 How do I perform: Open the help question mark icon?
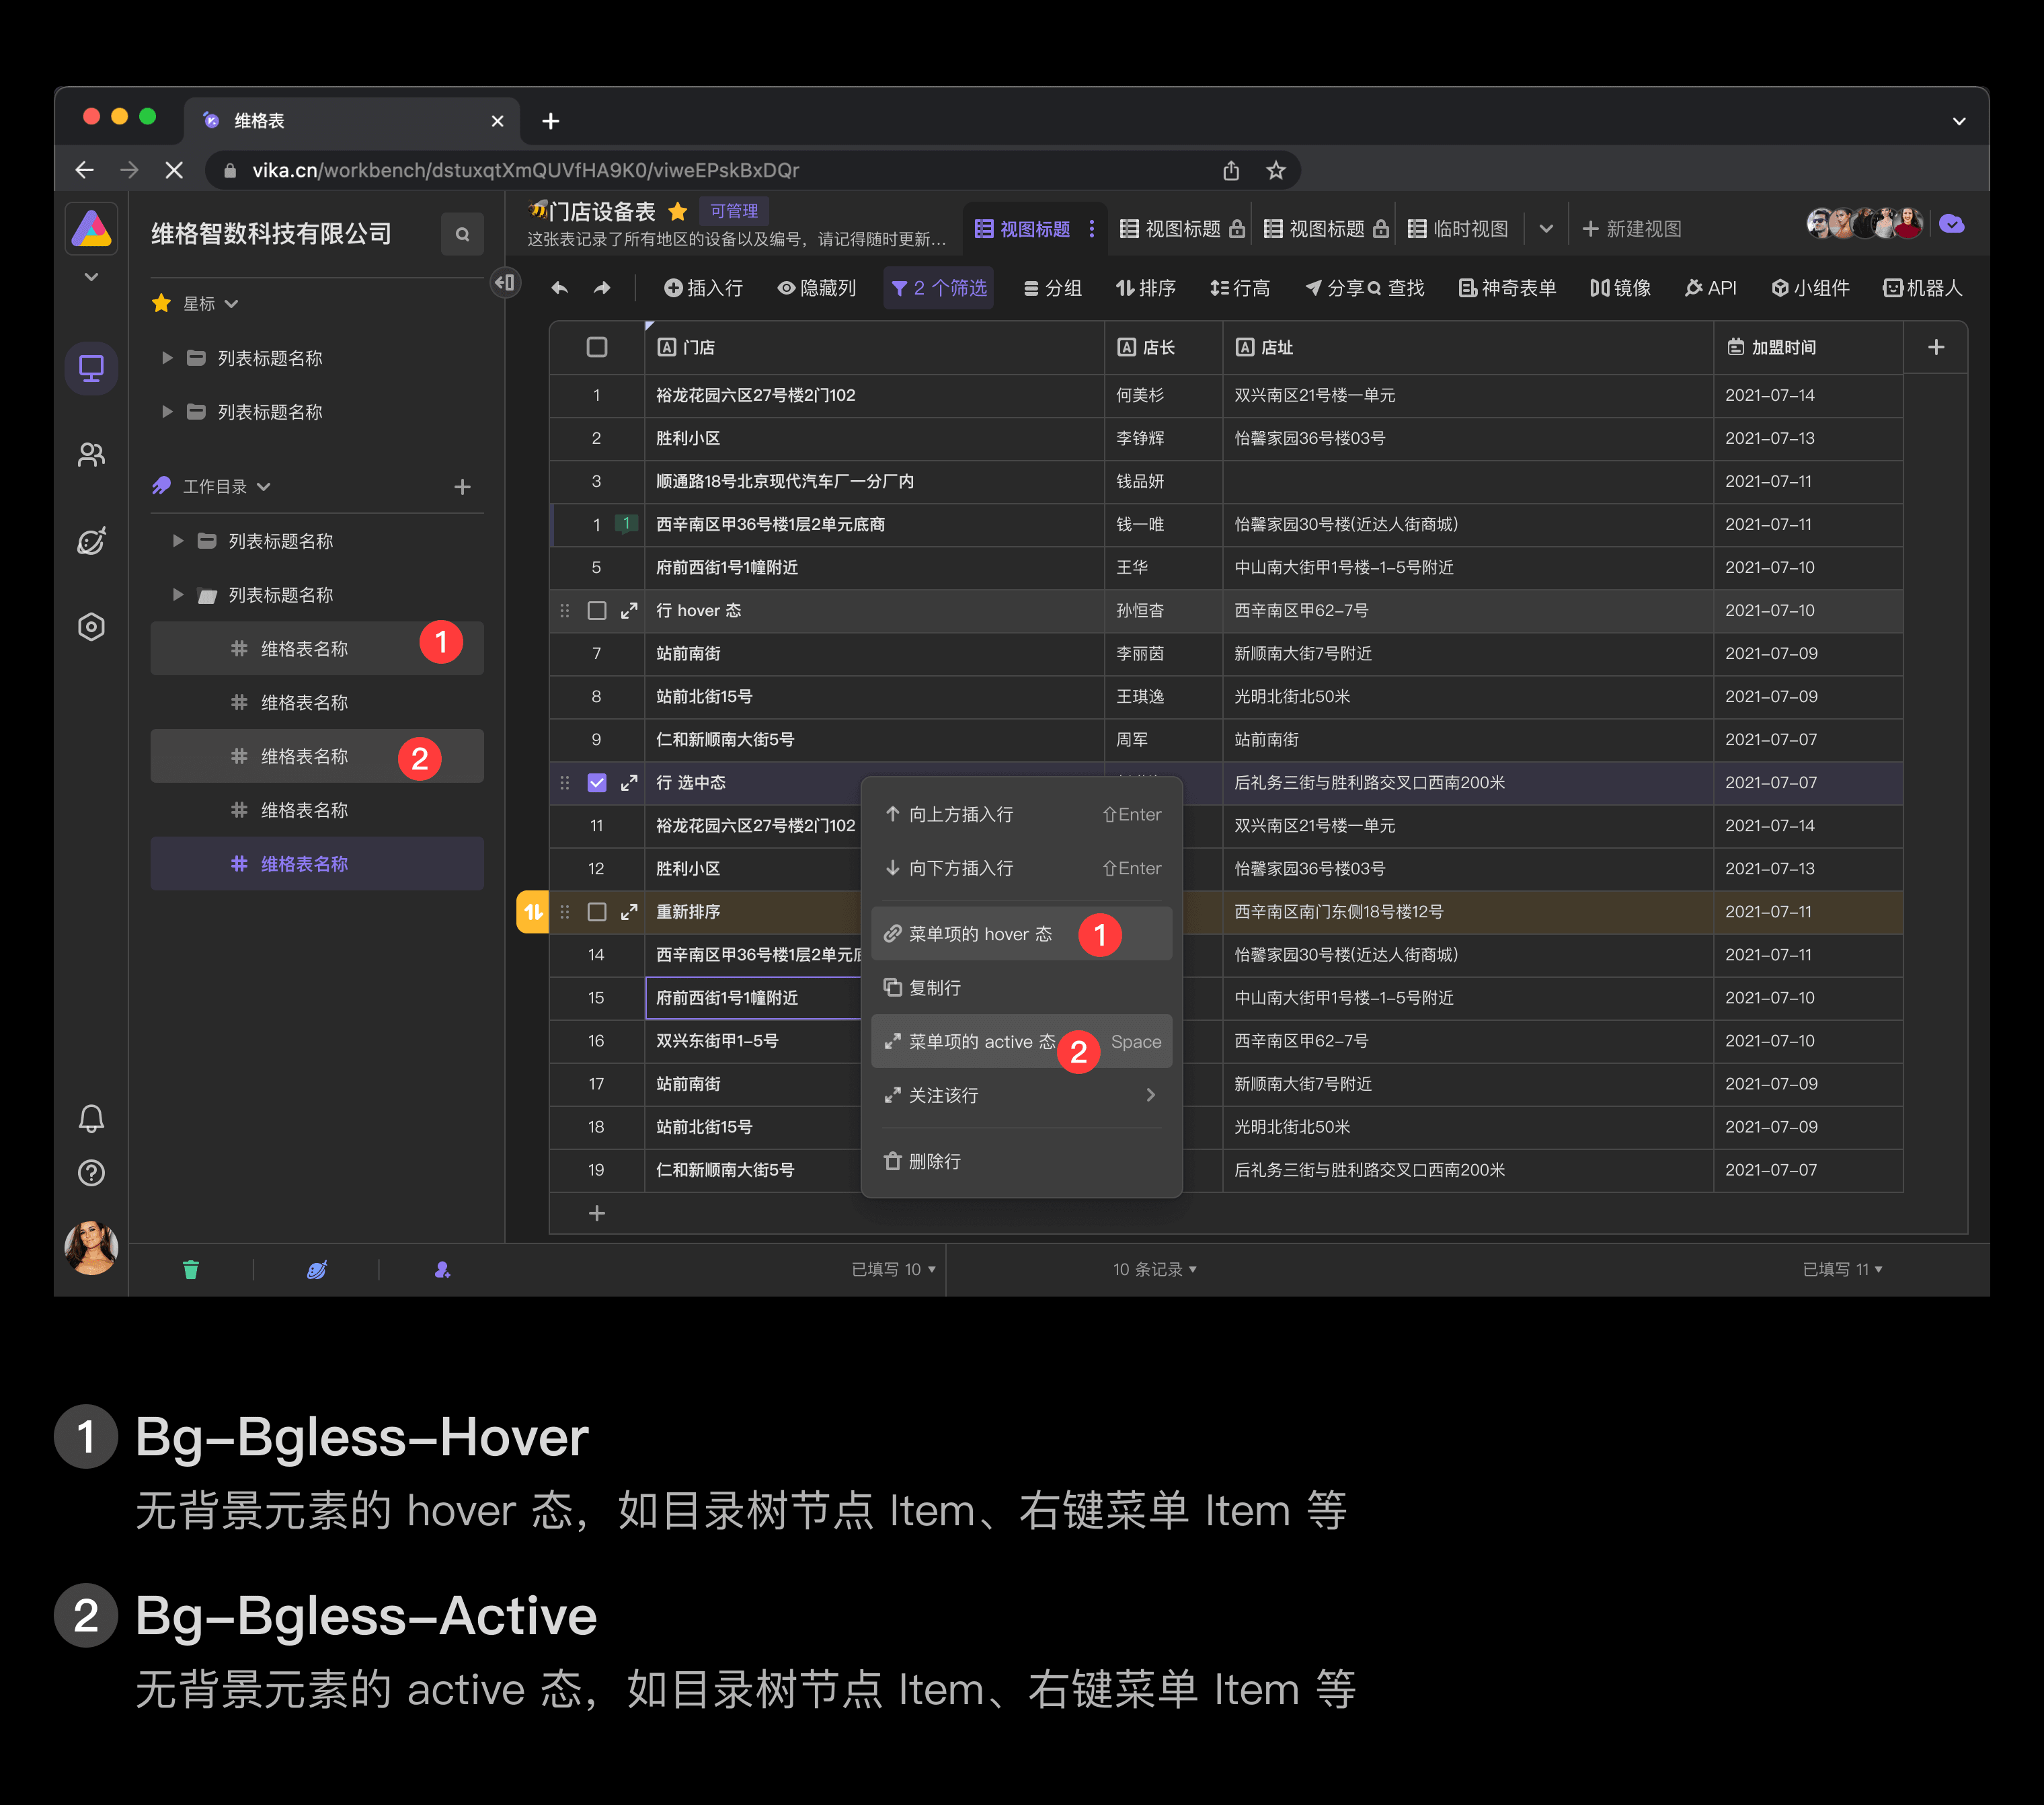click(91, 1172)
